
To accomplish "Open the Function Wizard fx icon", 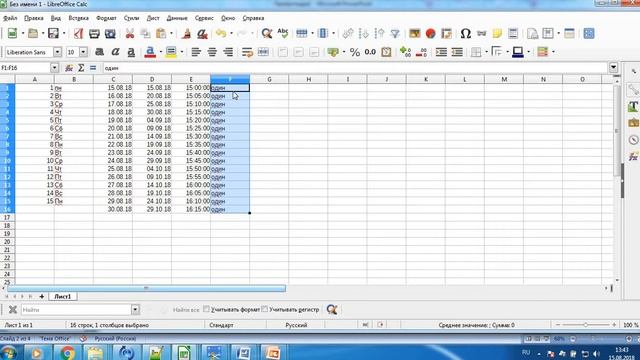I will pyautogui.click(x=69, y=68).
